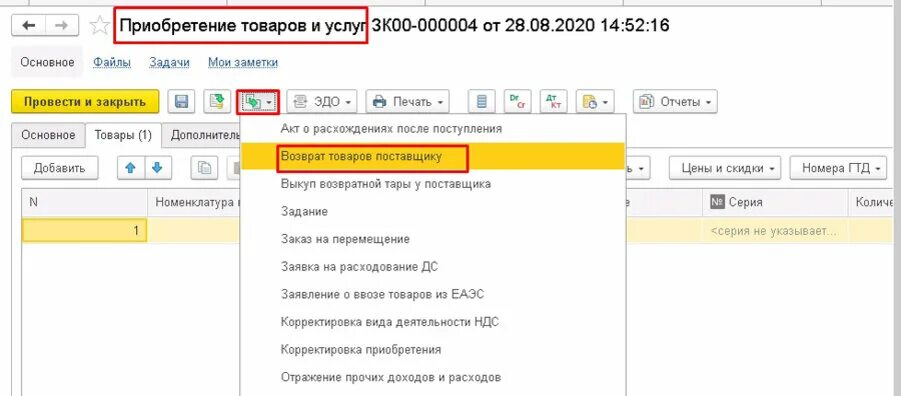Open the document structure list icon
Screen dimensions: 901x396
click(x=482, y=102)
